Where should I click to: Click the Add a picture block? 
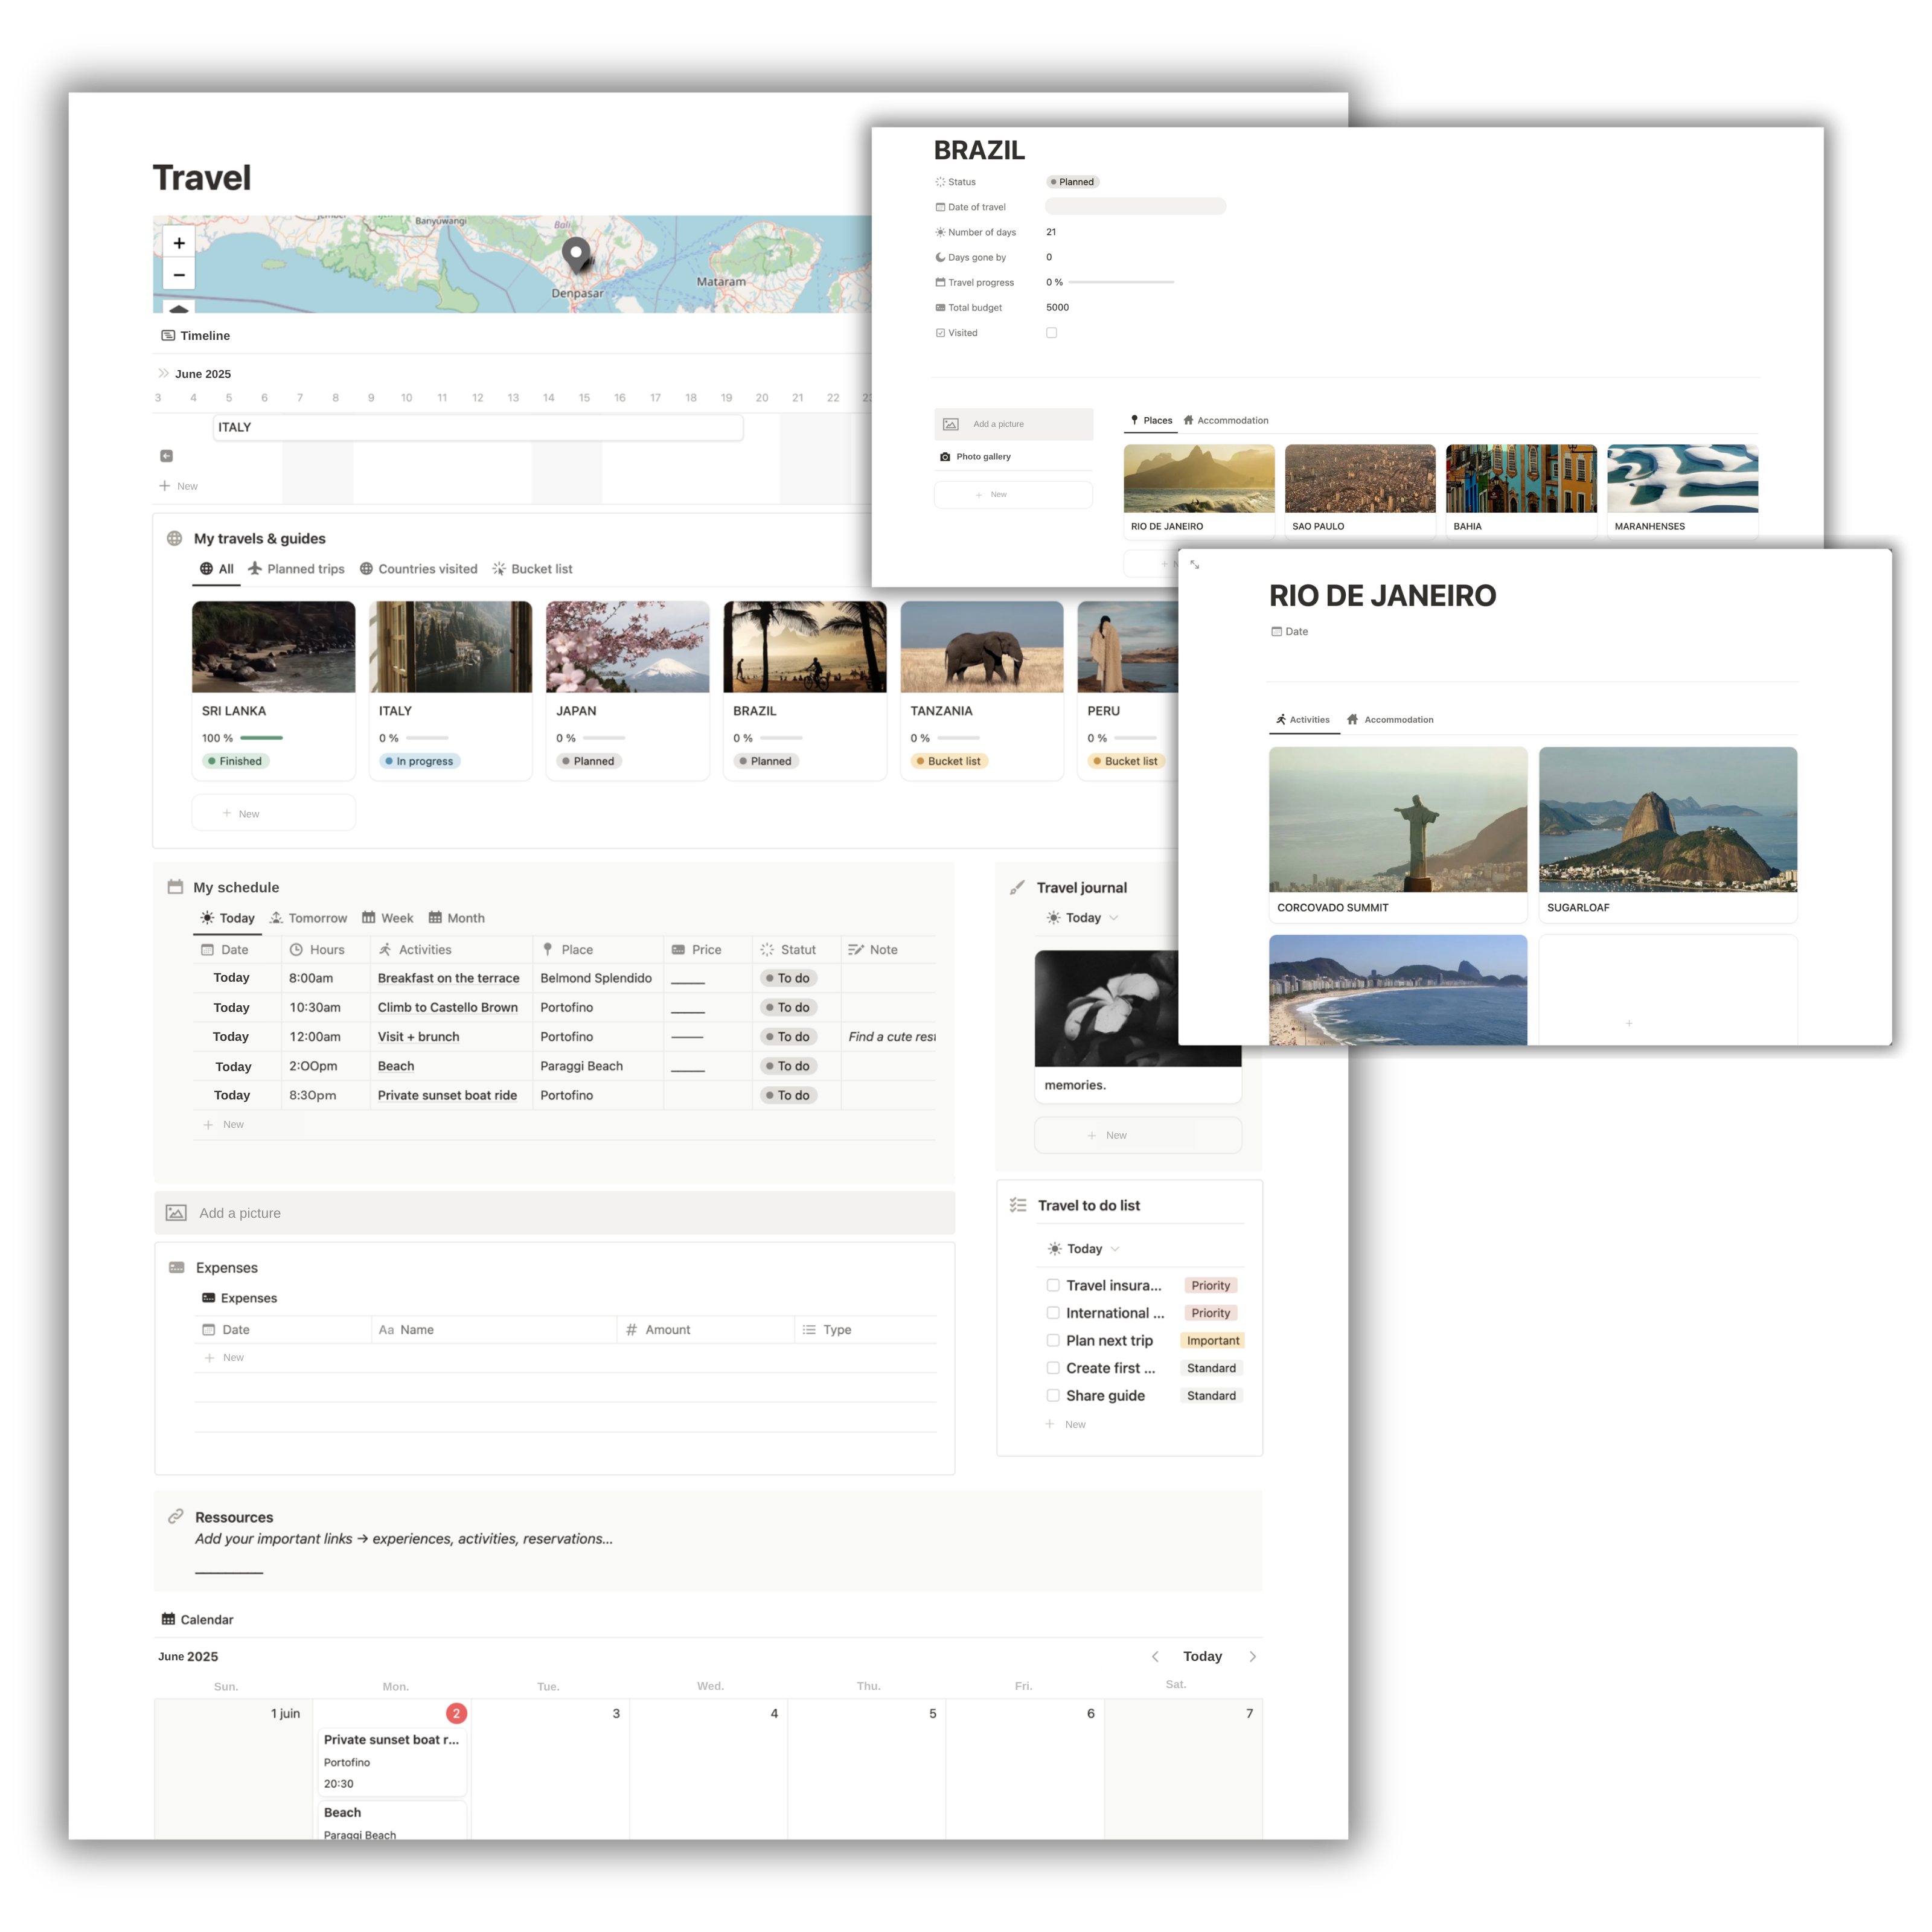(555, 1213)
